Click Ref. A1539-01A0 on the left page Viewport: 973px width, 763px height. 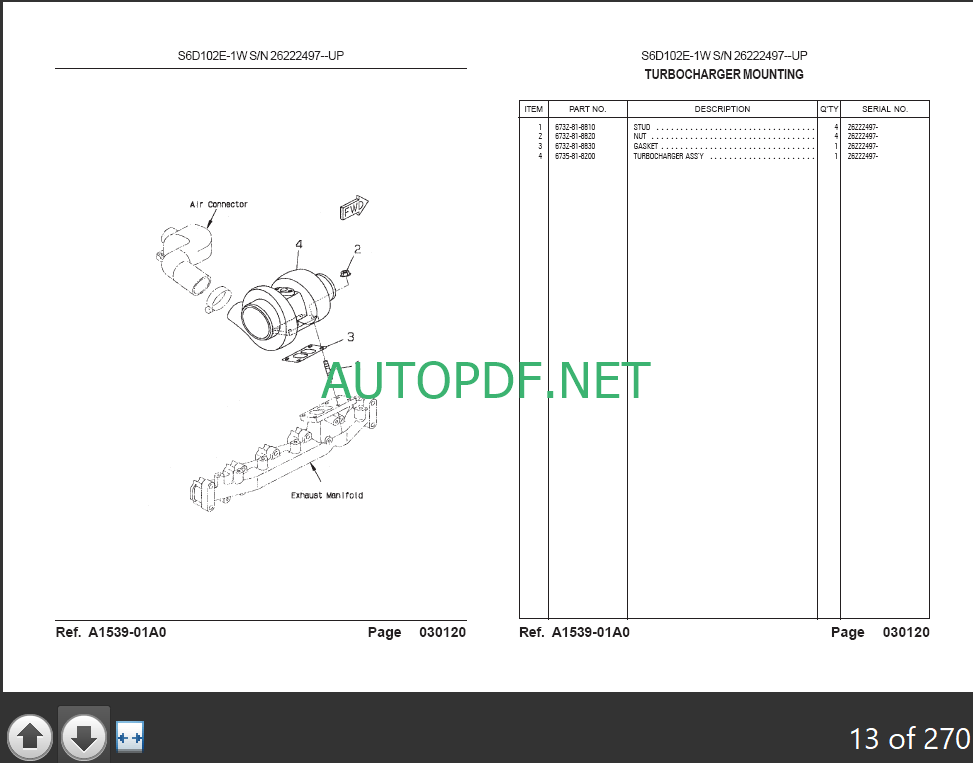(110, 632)
